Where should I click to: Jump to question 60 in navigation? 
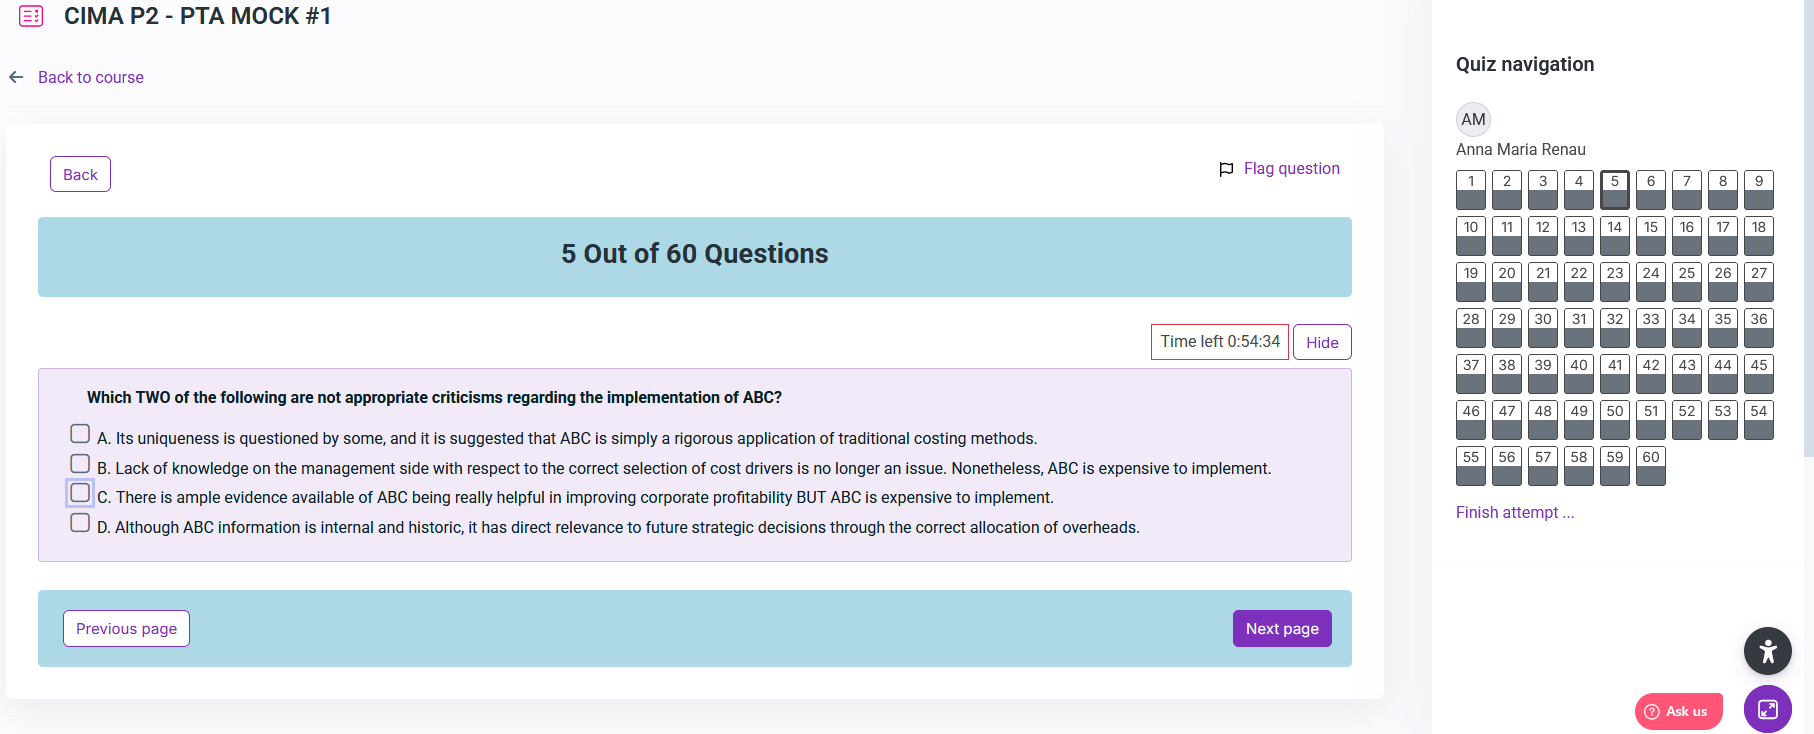coord(1650,465)
